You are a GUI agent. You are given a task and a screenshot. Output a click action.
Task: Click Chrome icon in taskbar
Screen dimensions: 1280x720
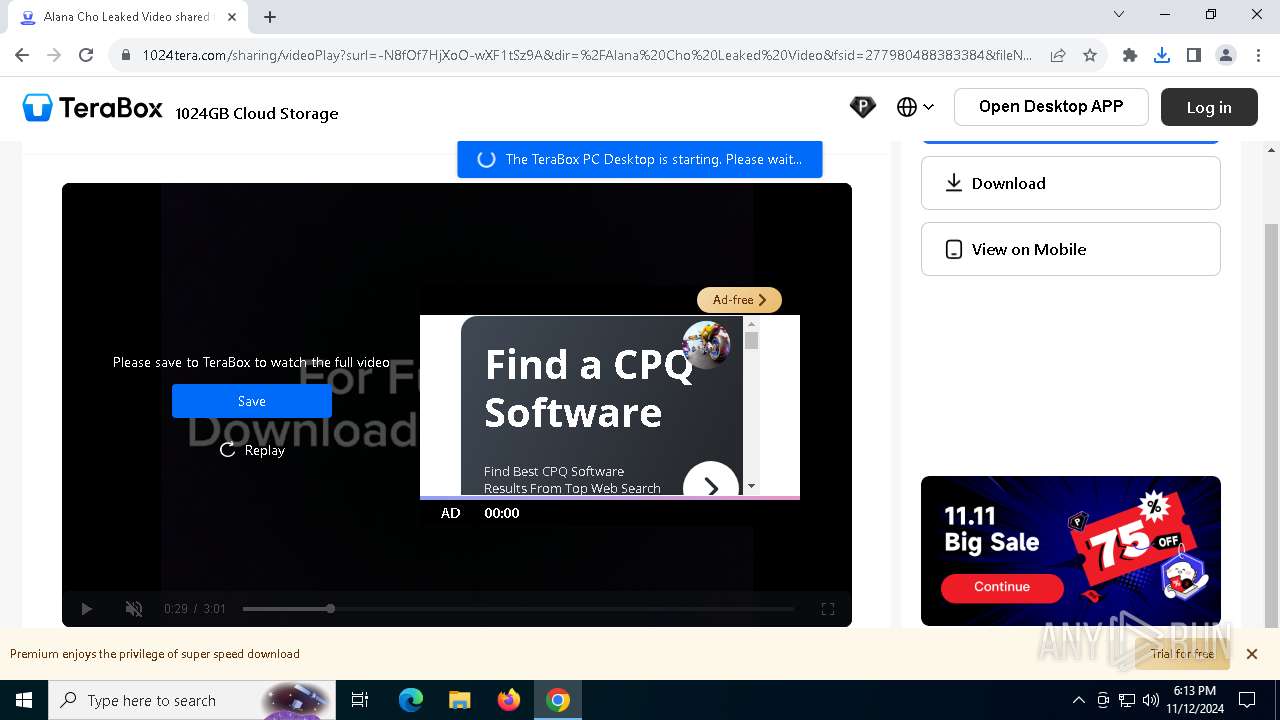[x=558, y=700]
